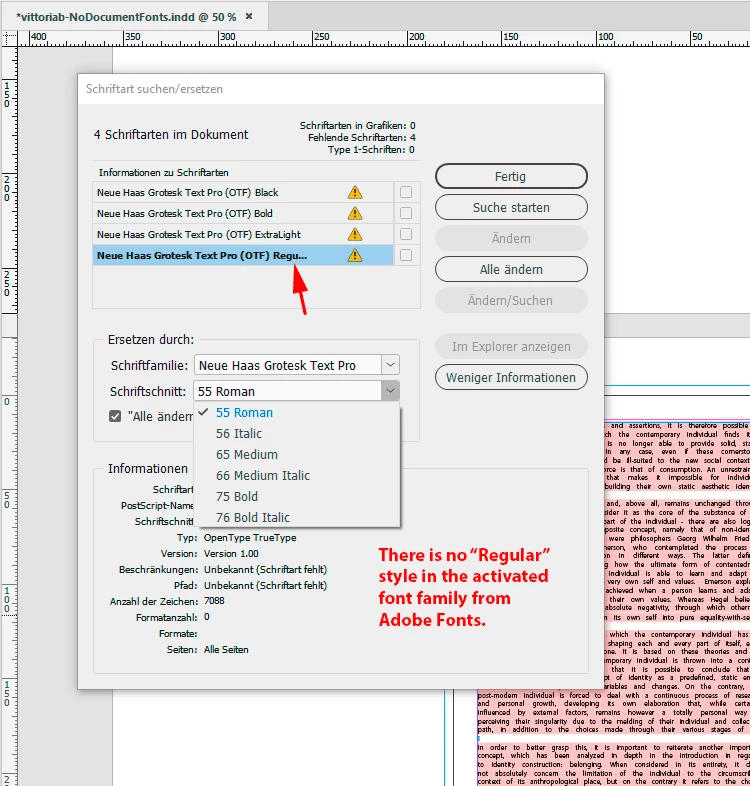
Task: Click the "4 Schriftarten im Dokument" heading
Action: point(171,135)
